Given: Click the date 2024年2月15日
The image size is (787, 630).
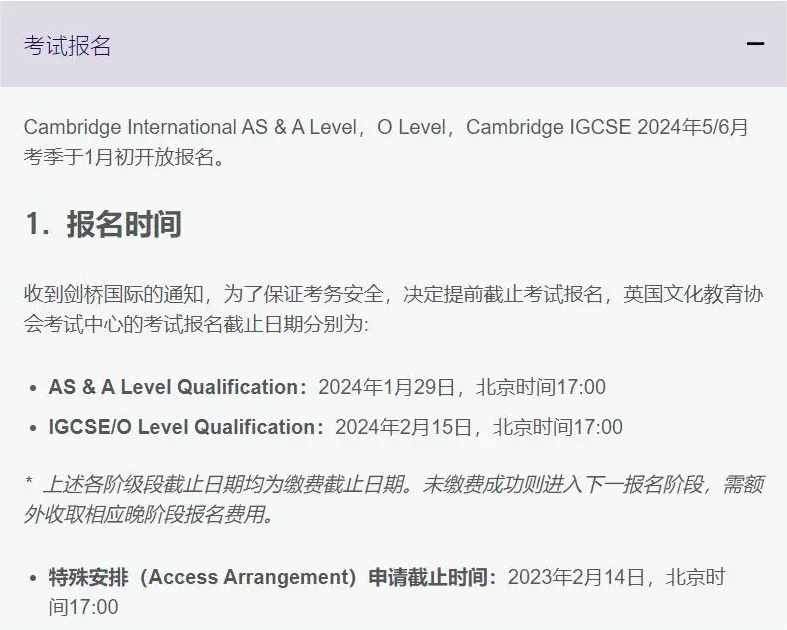Looking at the screenshot, I should tap(404, 427).
